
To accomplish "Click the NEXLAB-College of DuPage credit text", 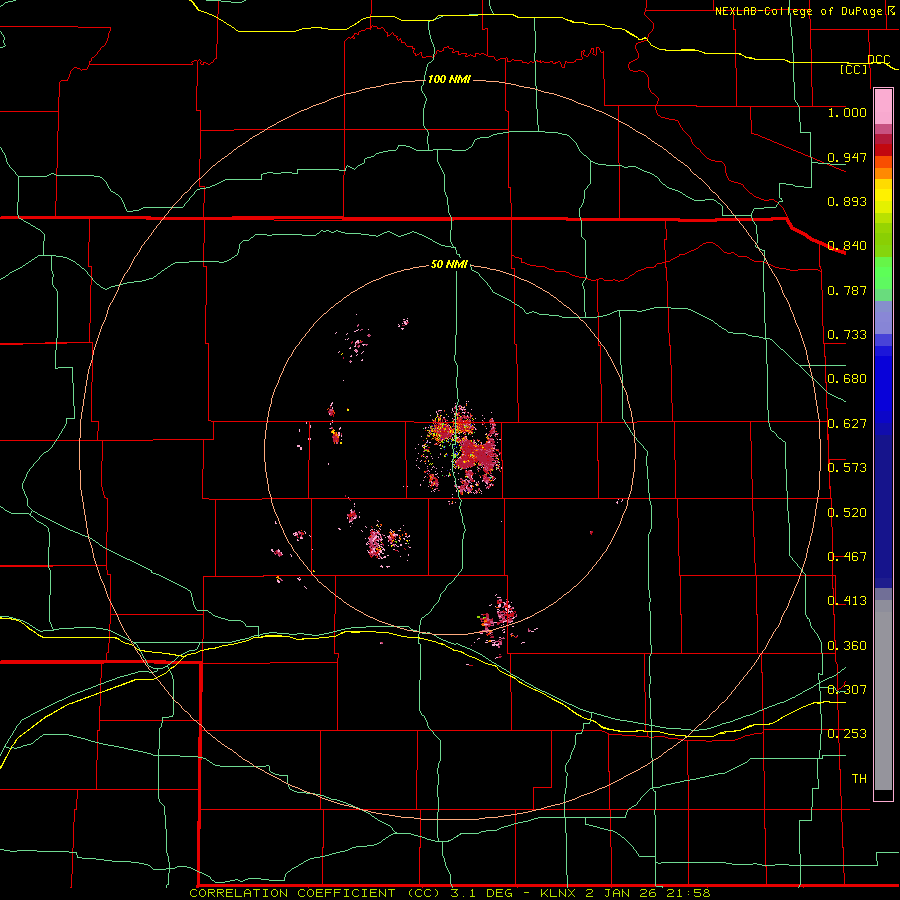I will click(x=799, y=11).
